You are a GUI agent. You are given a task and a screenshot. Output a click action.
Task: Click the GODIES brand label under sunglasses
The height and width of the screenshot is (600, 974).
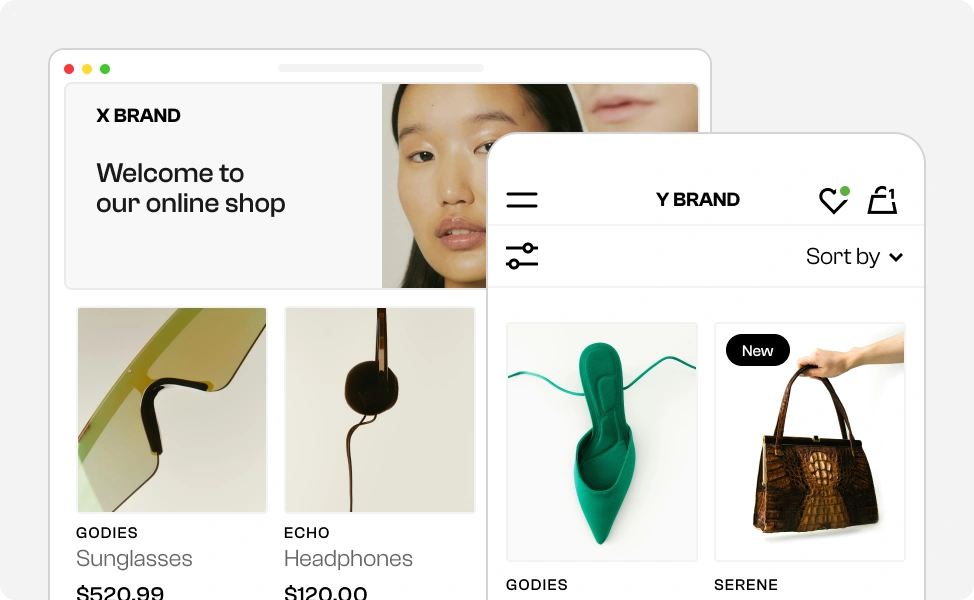(107, 533)
